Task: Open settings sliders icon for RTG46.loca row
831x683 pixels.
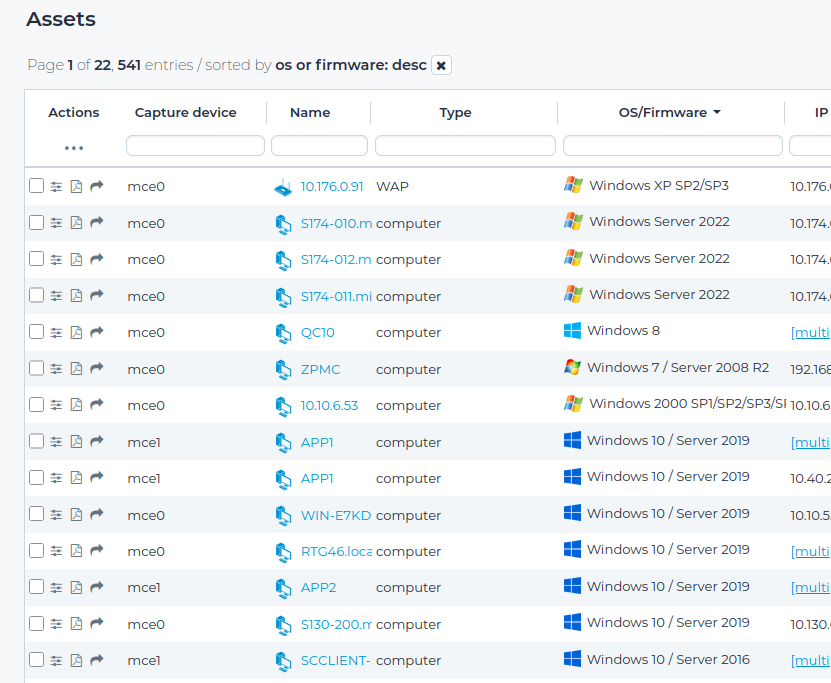Action: click(x=56, y=551)
